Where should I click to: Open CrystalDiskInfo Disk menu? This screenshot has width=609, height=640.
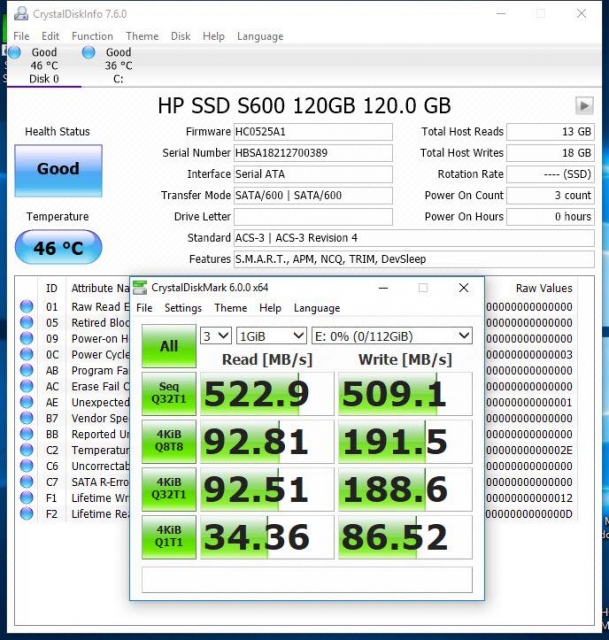coord(180,36)
